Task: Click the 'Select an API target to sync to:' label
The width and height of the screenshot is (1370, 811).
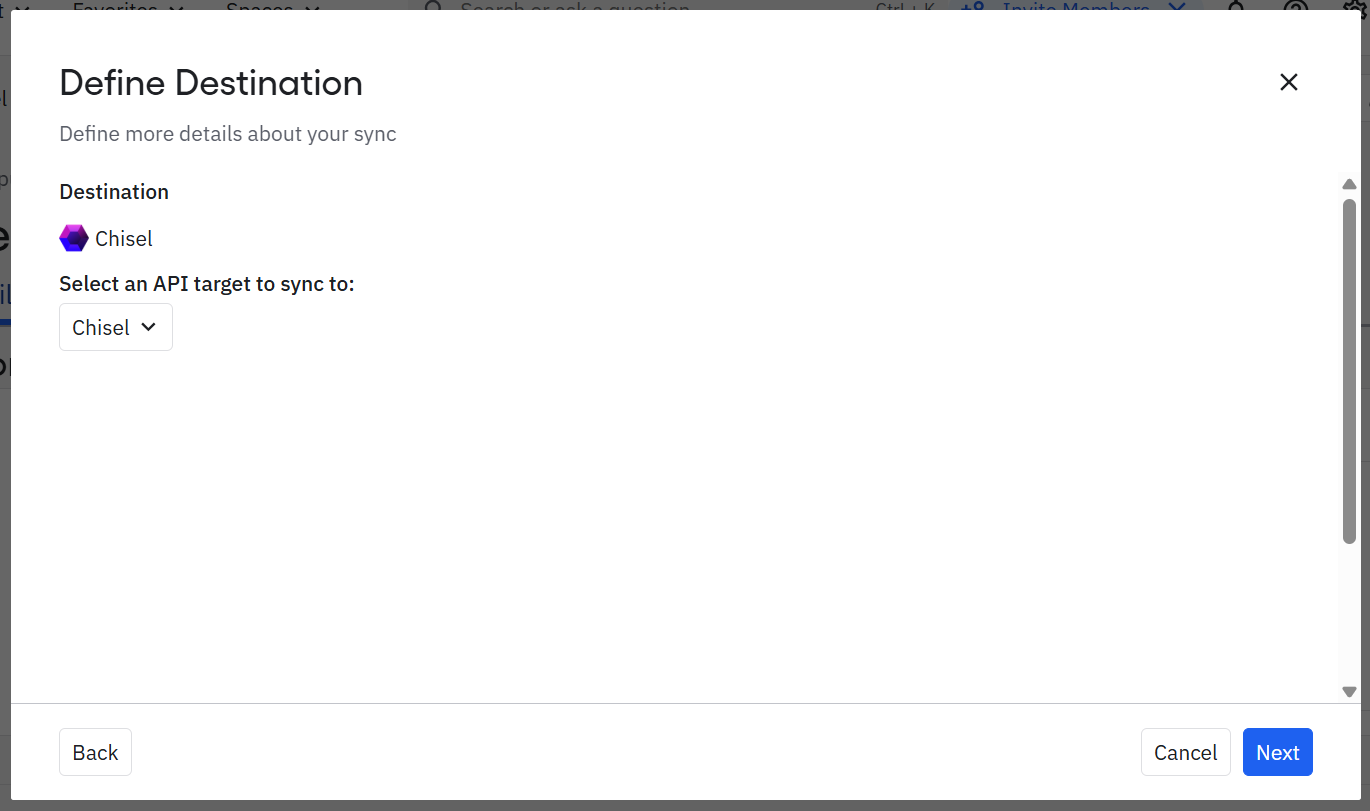Action: 207,284
